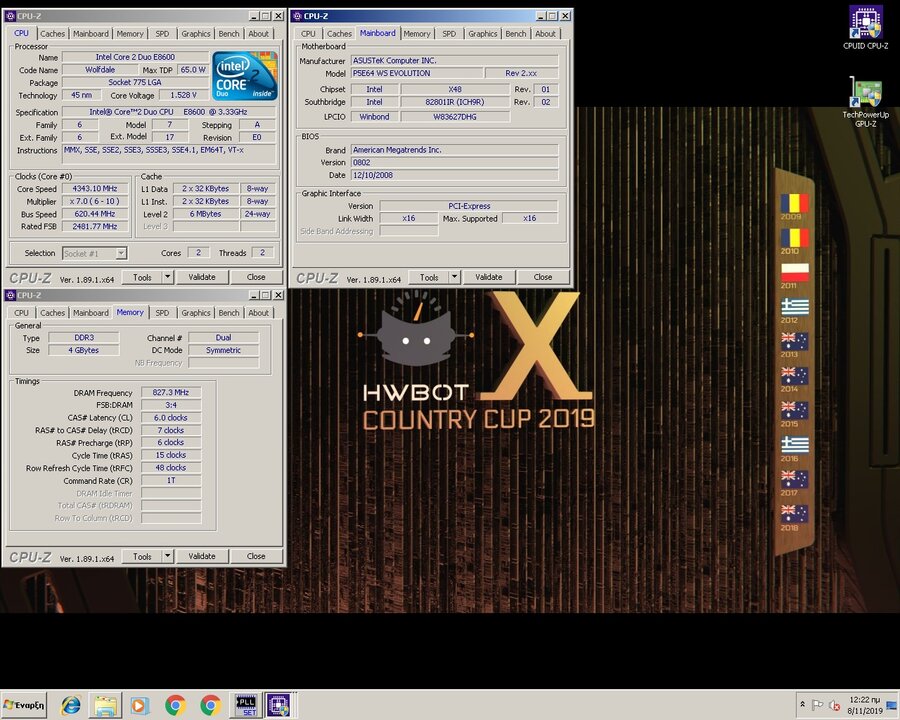This screenshot has height=720, width=900.
Task: Switch to About tab in Mainboard window
Action: click(545, 33)
